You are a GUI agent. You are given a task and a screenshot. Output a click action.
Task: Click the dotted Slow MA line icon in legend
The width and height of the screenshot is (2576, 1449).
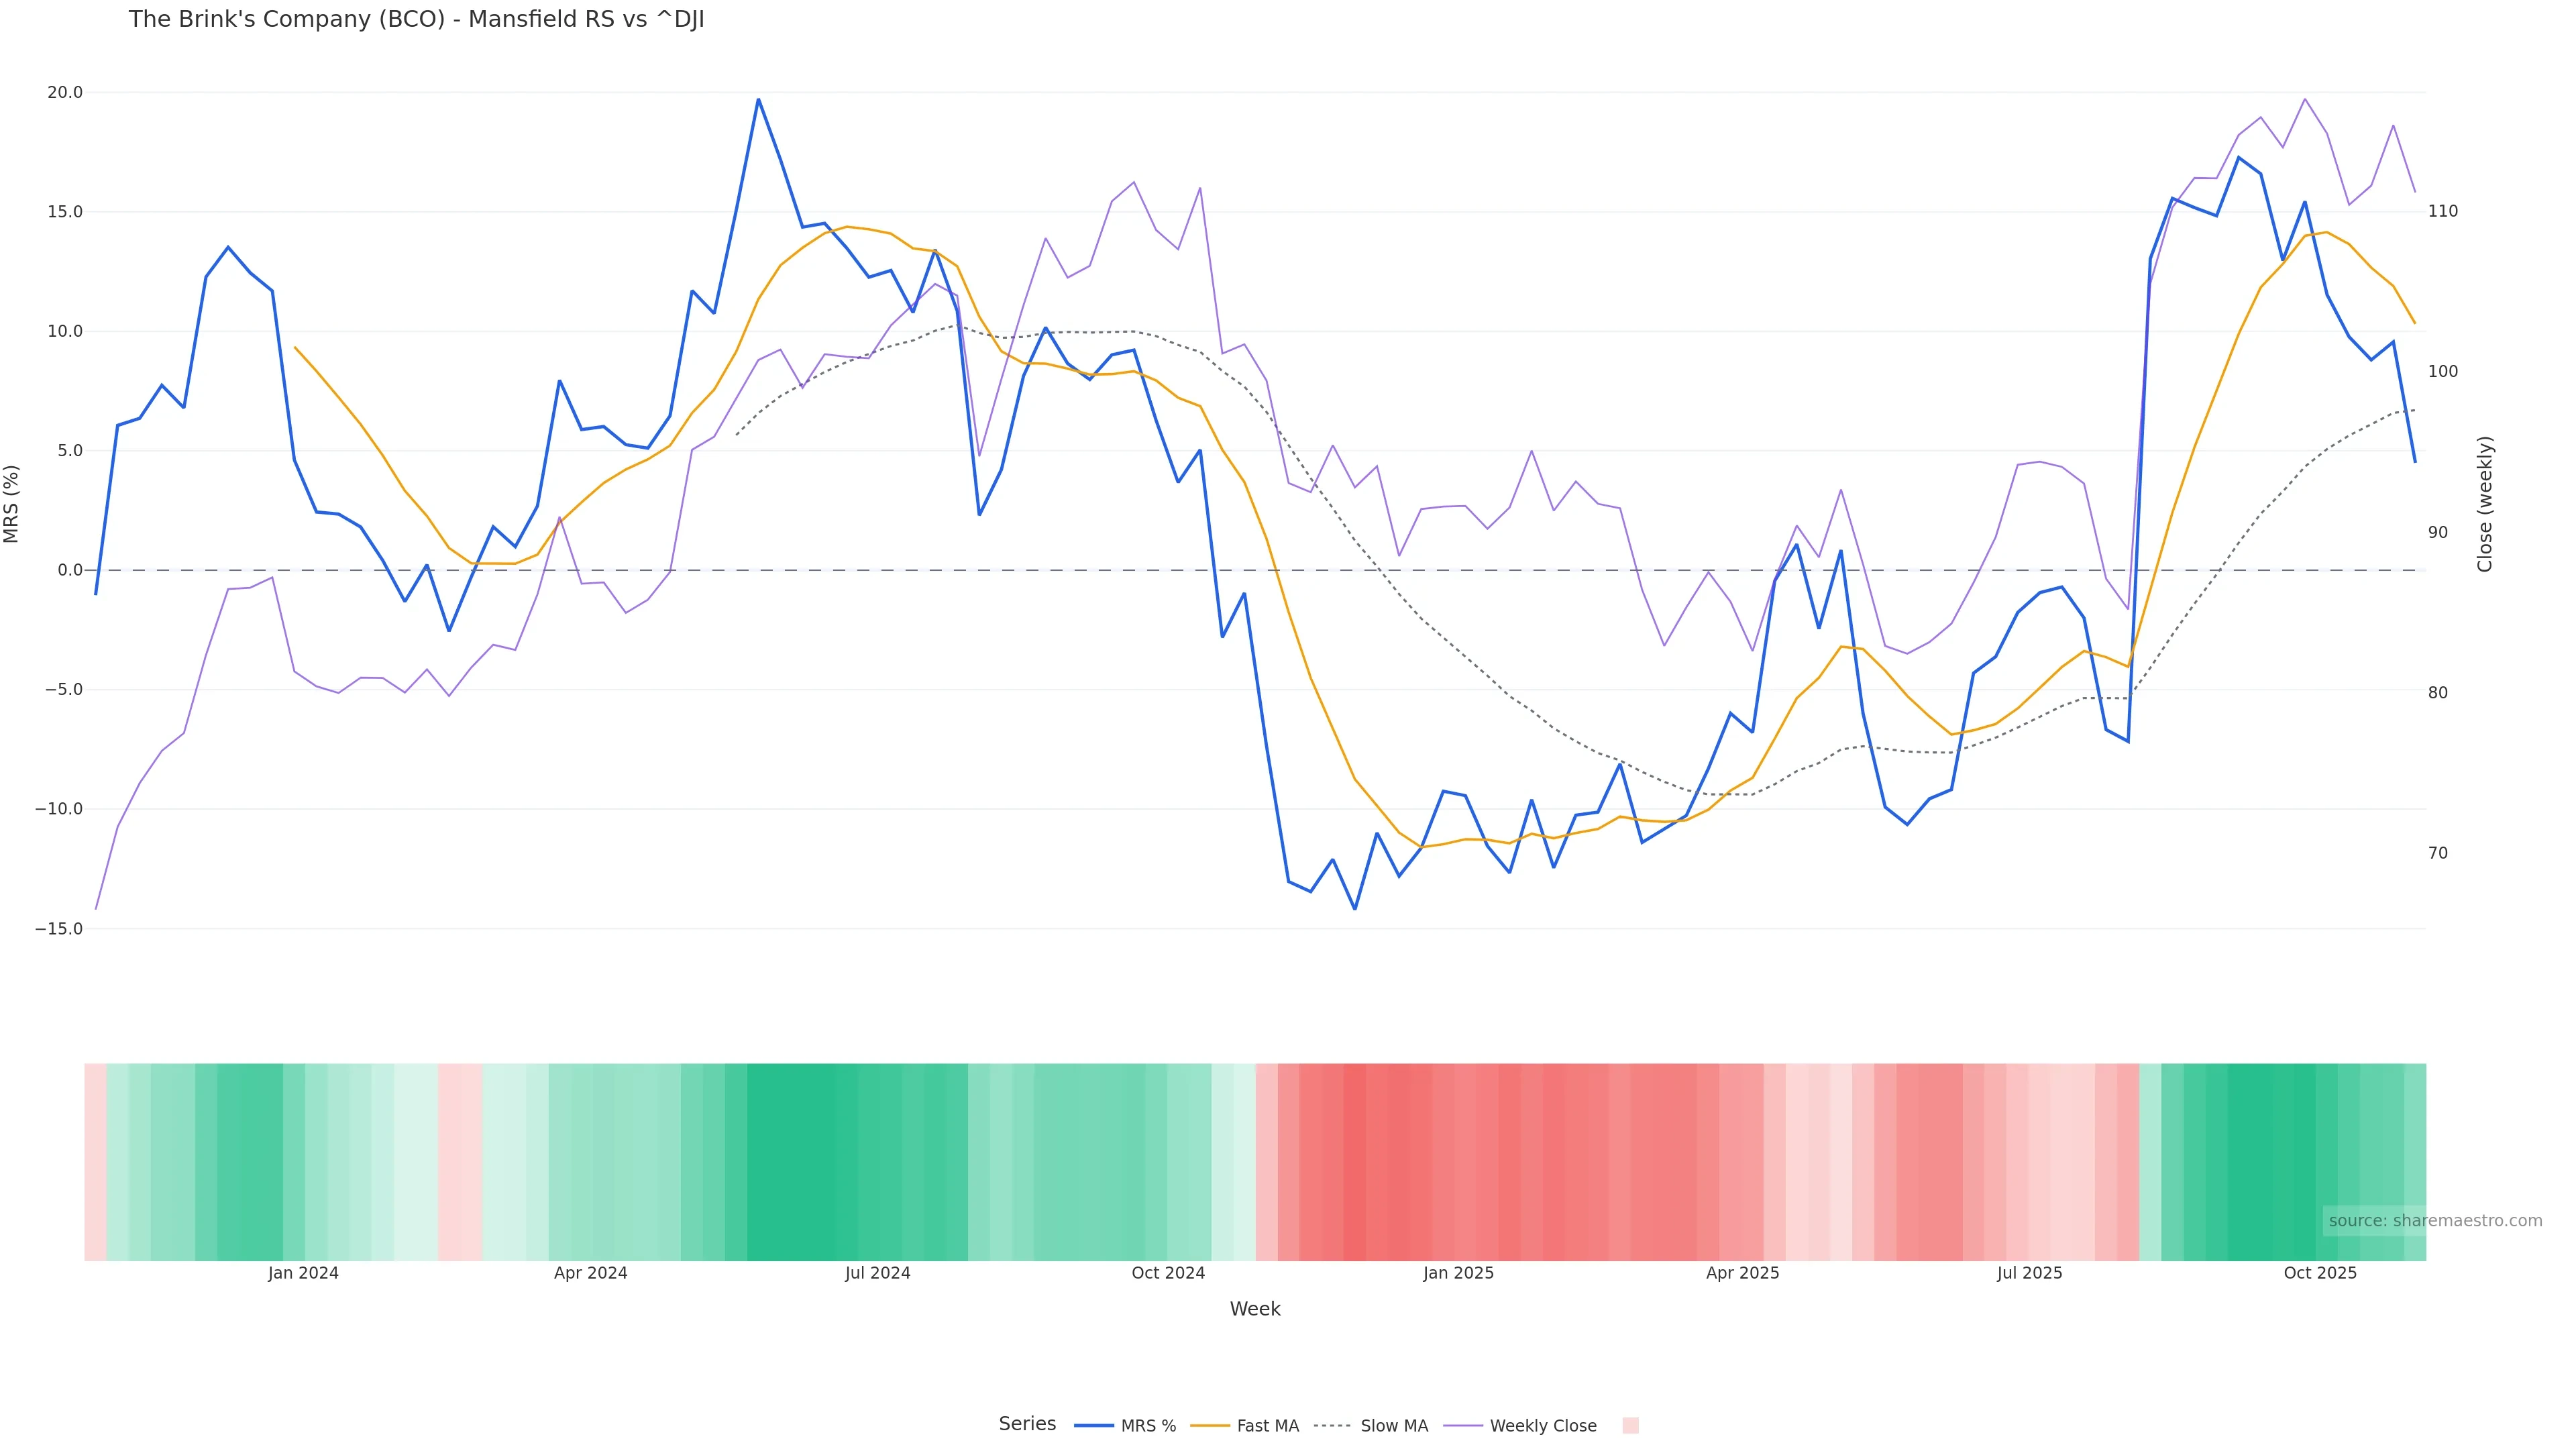click(1332, 1426)
